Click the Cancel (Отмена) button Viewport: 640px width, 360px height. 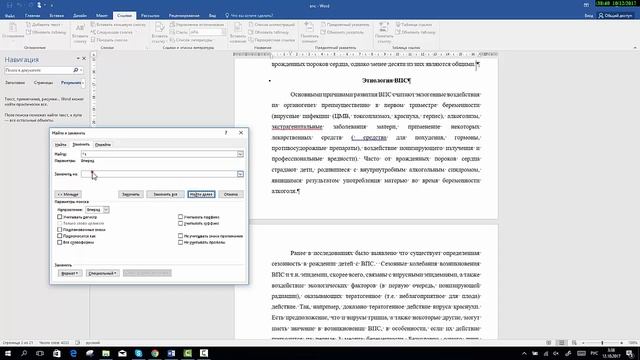pyautogui.click(x=231, y=194)
